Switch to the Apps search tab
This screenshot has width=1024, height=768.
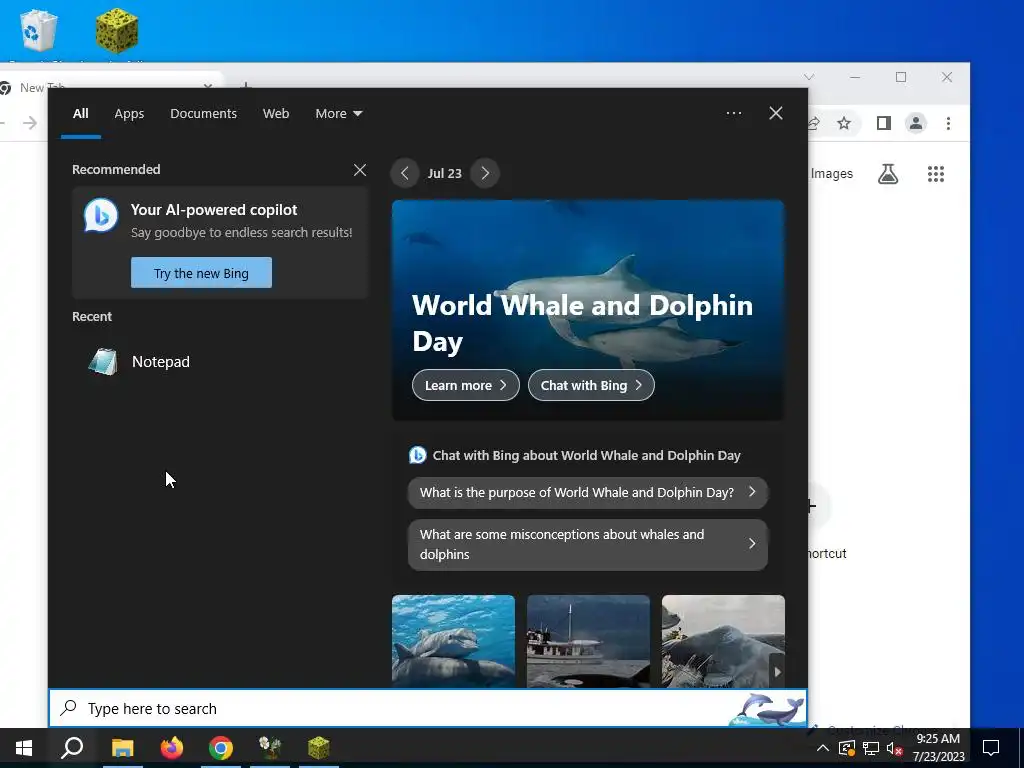[129, 114]
